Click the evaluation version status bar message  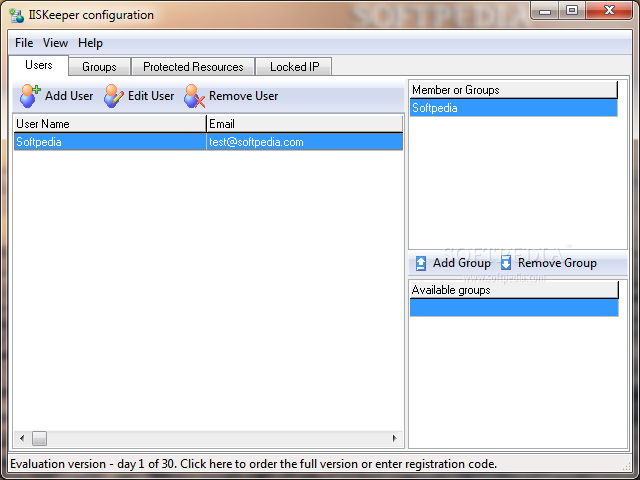253,464
